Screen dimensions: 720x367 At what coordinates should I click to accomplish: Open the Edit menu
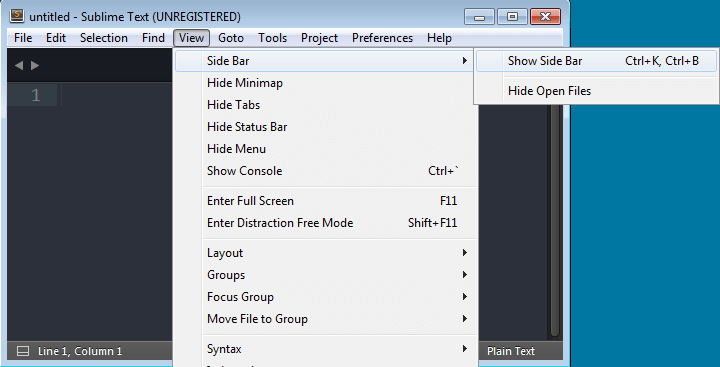pos(56,38)
